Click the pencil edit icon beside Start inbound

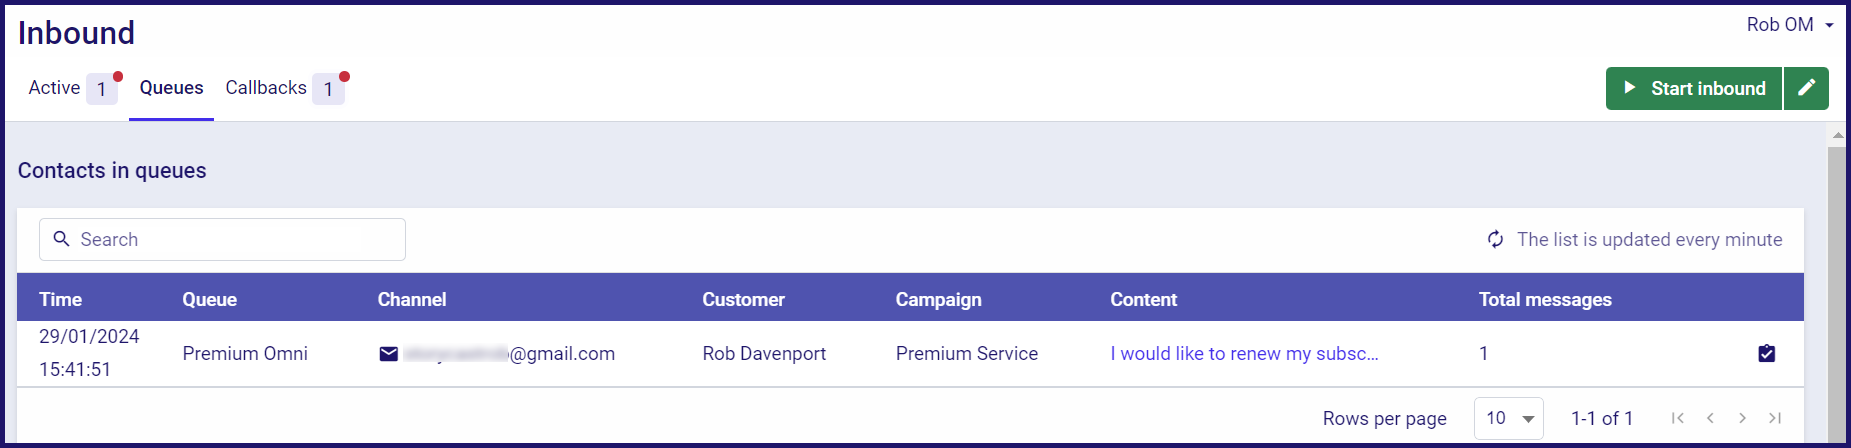(1806, 88)
